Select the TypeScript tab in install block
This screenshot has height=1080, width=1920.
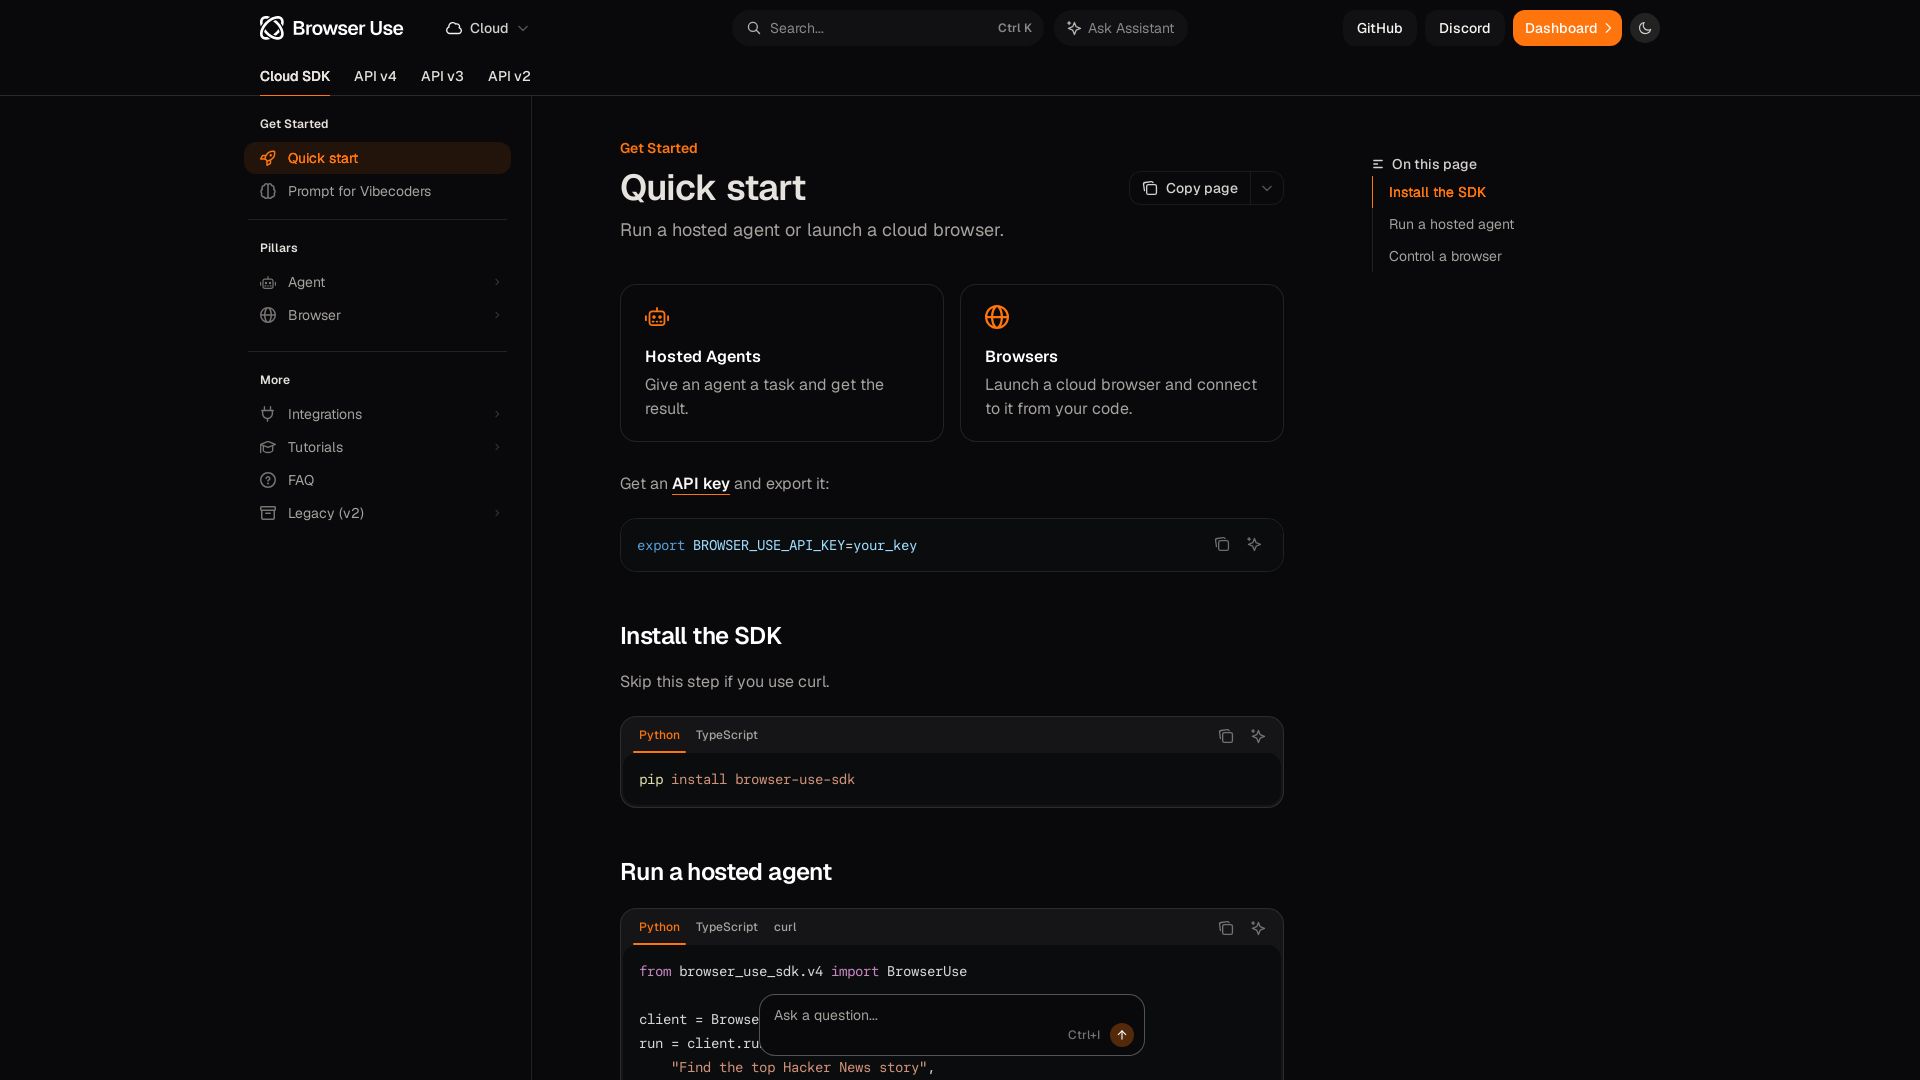tap(727, 735)
